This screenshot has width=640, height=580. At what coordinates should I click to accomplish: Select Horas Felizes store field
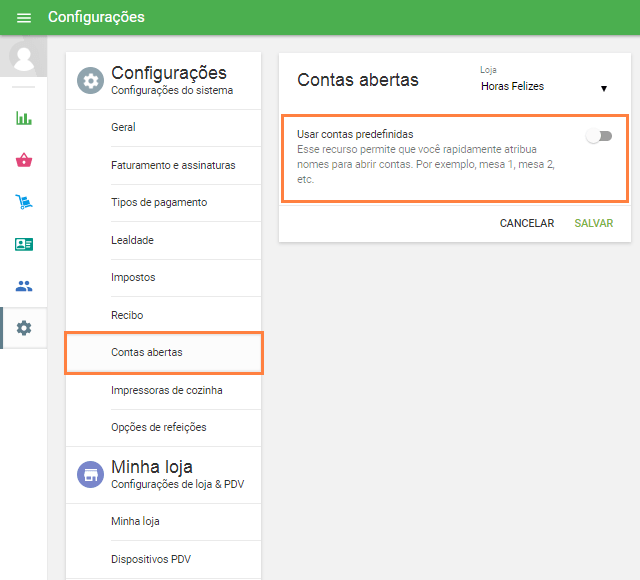[544, 87]
